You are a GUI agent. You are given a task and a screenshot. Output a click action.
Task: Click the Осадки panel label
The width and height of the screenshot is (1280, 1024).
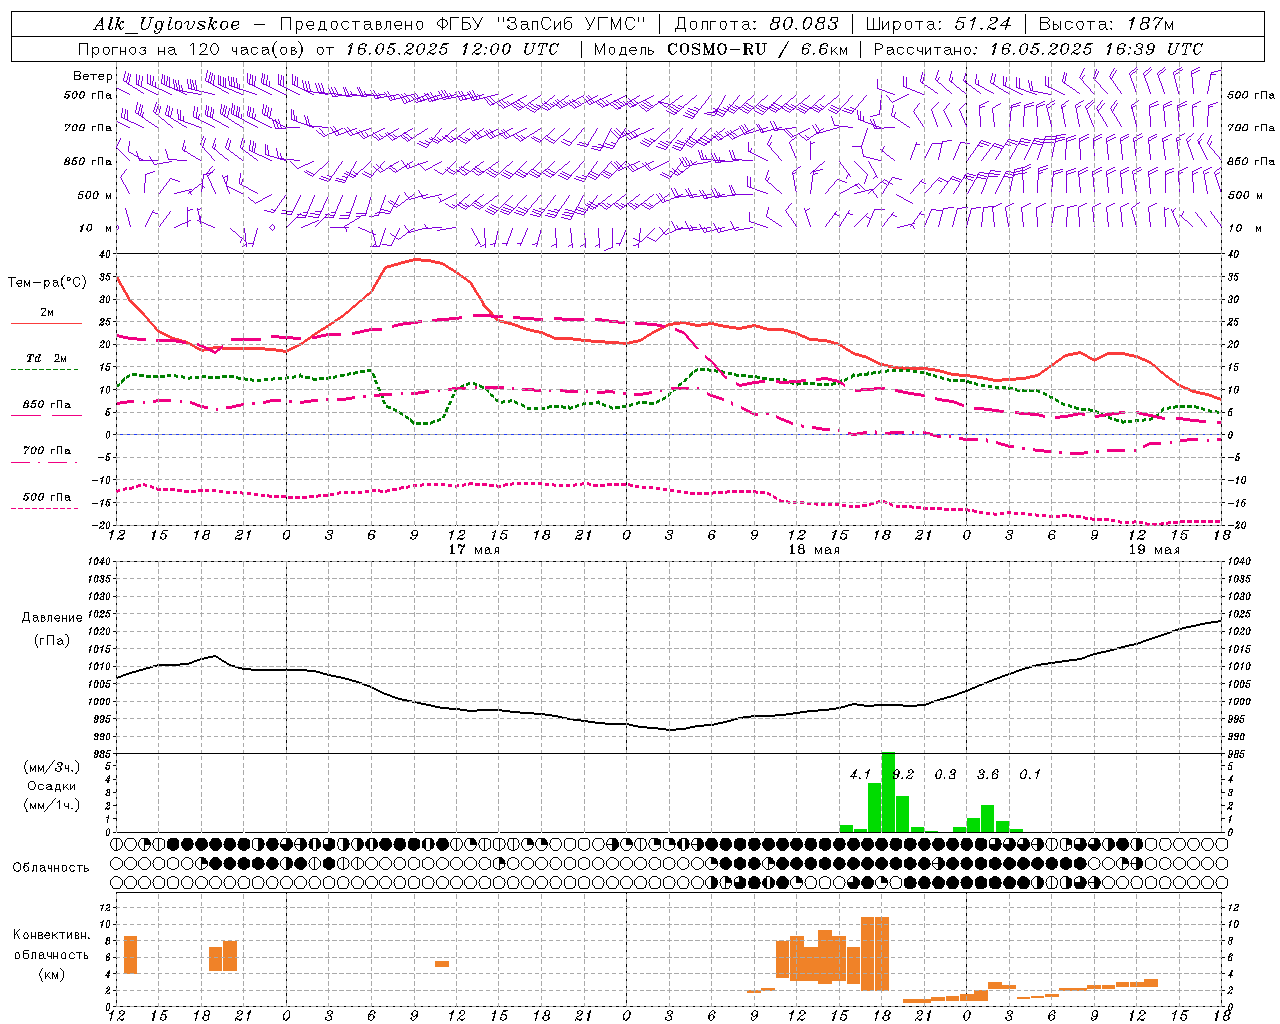pyautogui.click(x=52, y=786)
